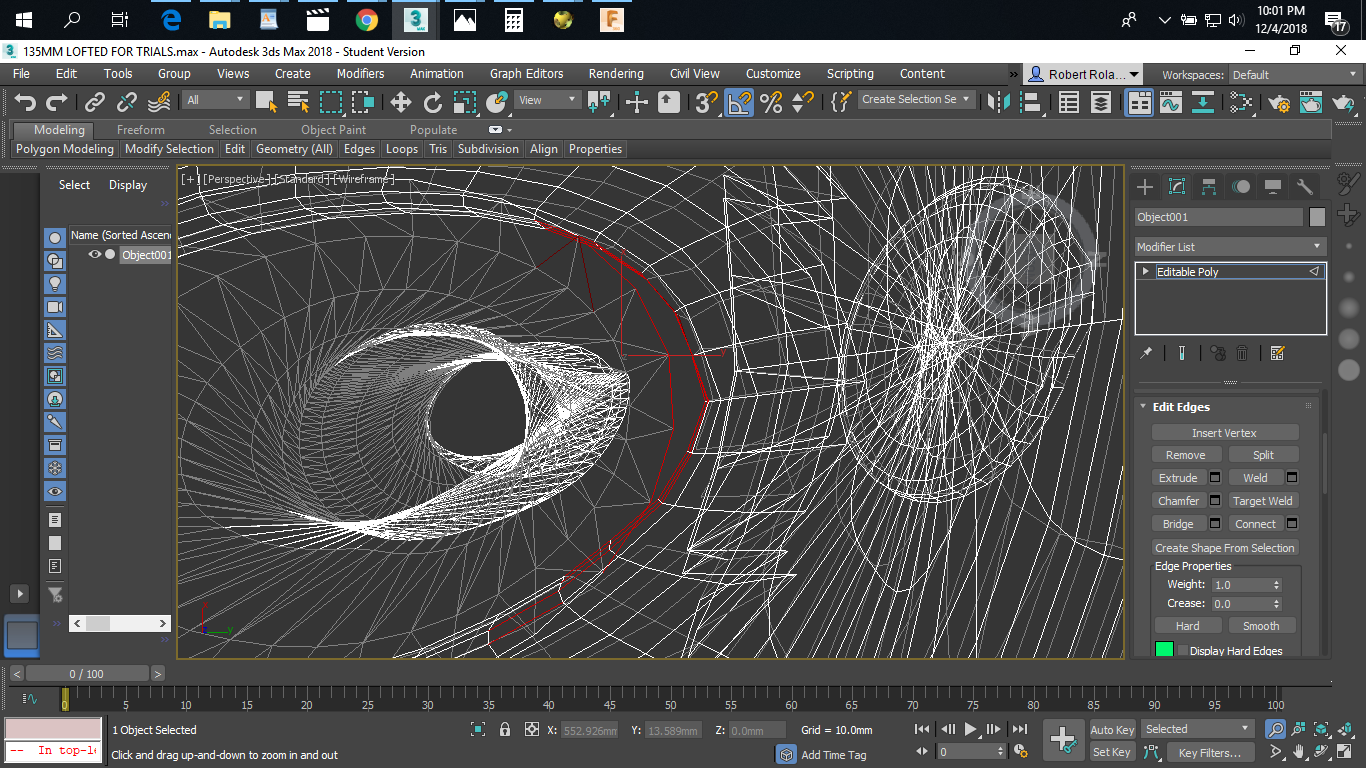Open the View reference coordinate dropdown
1366x768 pixels.
[x=547, y=100]
